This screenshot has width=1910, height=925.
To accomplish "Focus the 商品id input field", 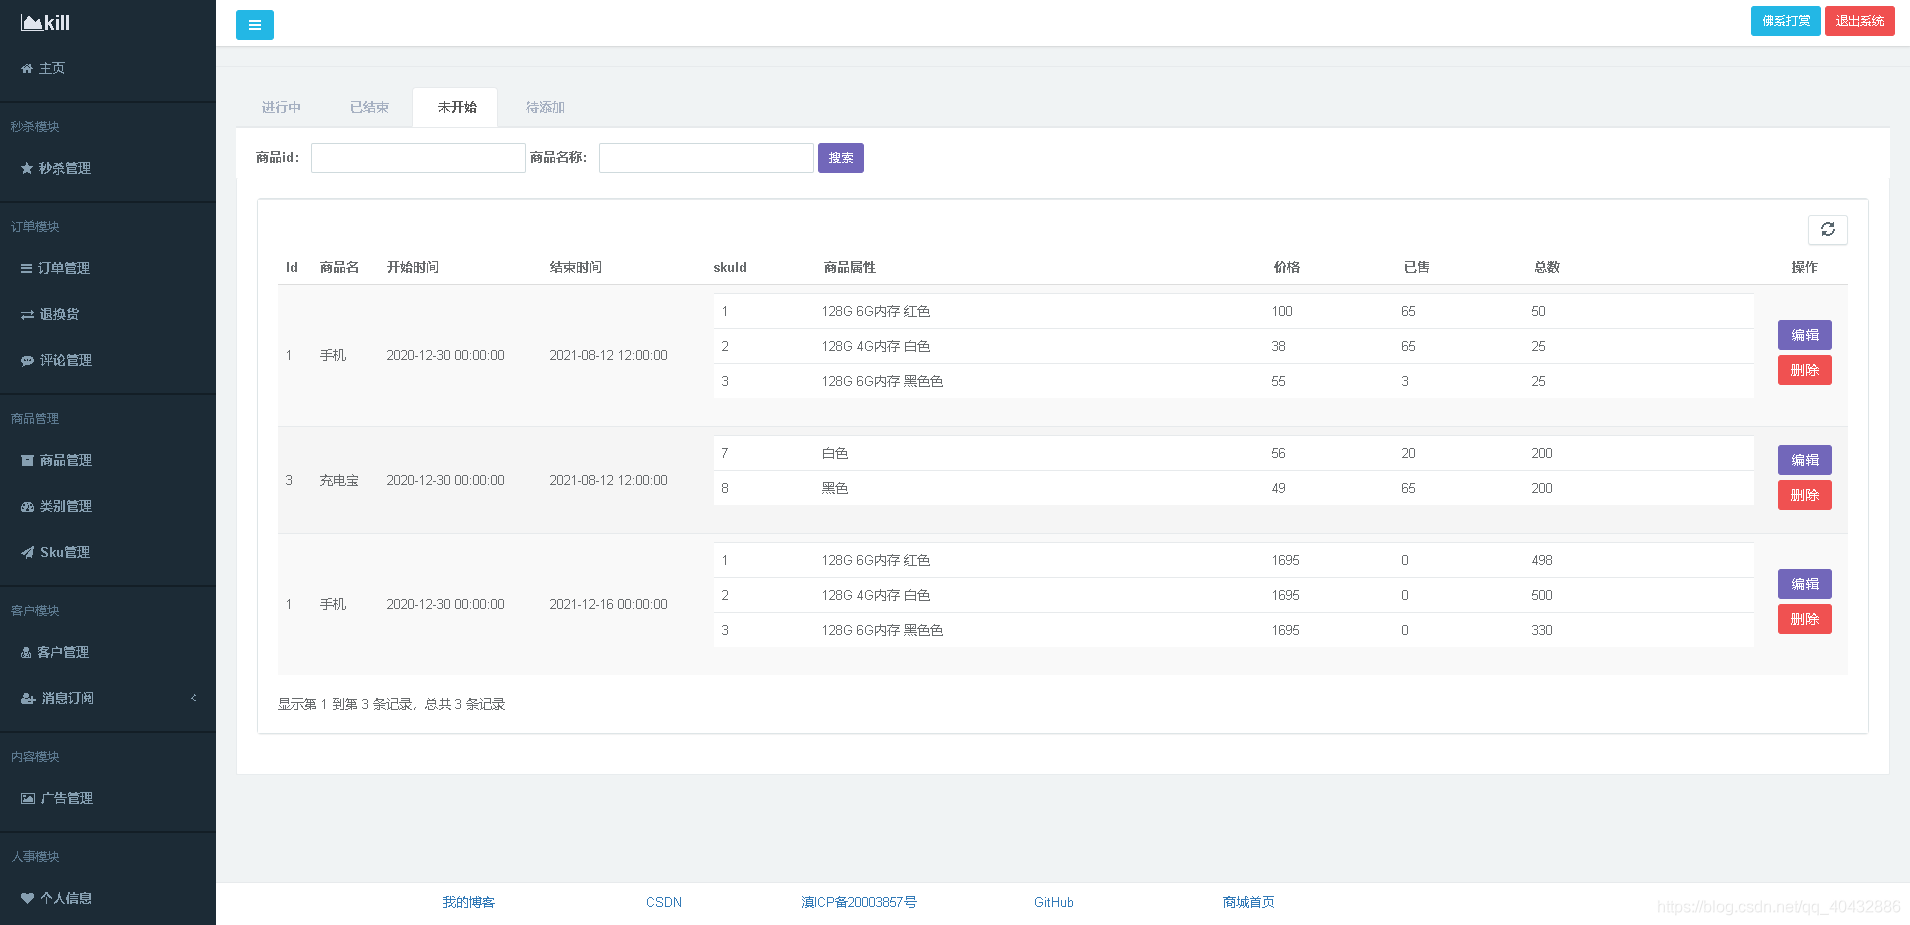I will coord(418,158).
